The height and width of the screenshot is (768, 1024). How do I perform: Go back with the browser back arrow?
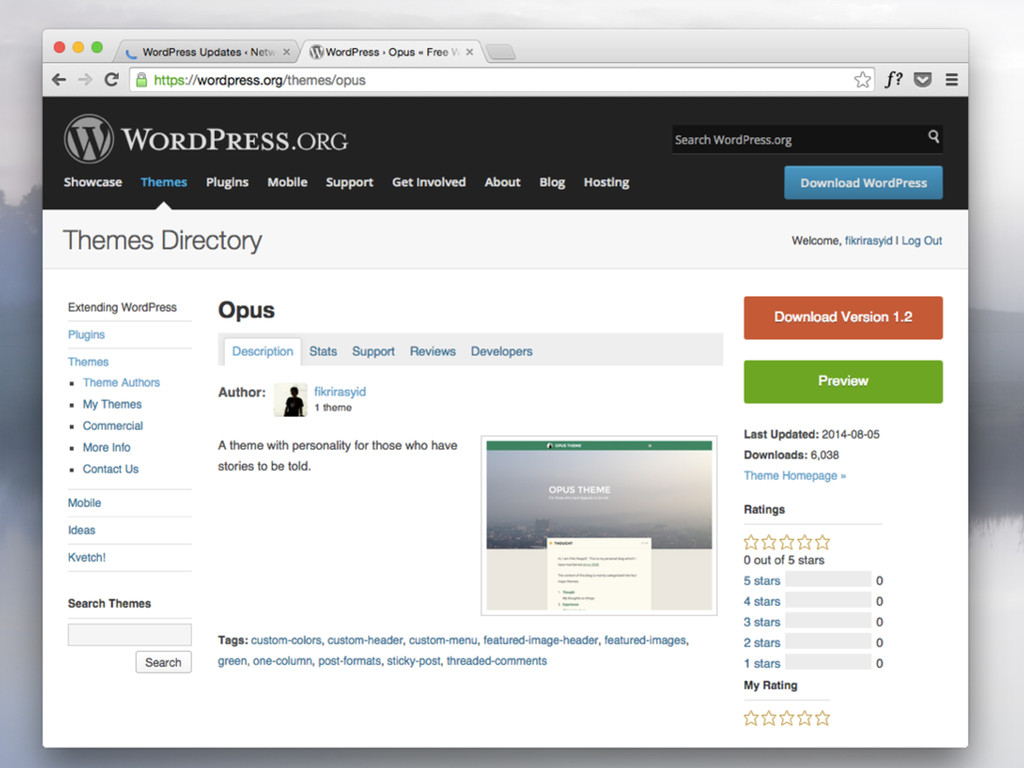click(59, 80)
